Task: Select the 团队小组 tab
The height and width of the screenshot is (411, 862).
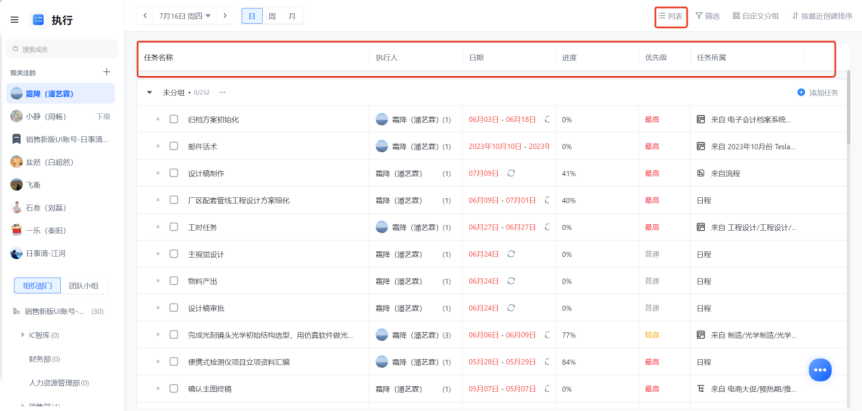Action: click(x=84, y=285)
